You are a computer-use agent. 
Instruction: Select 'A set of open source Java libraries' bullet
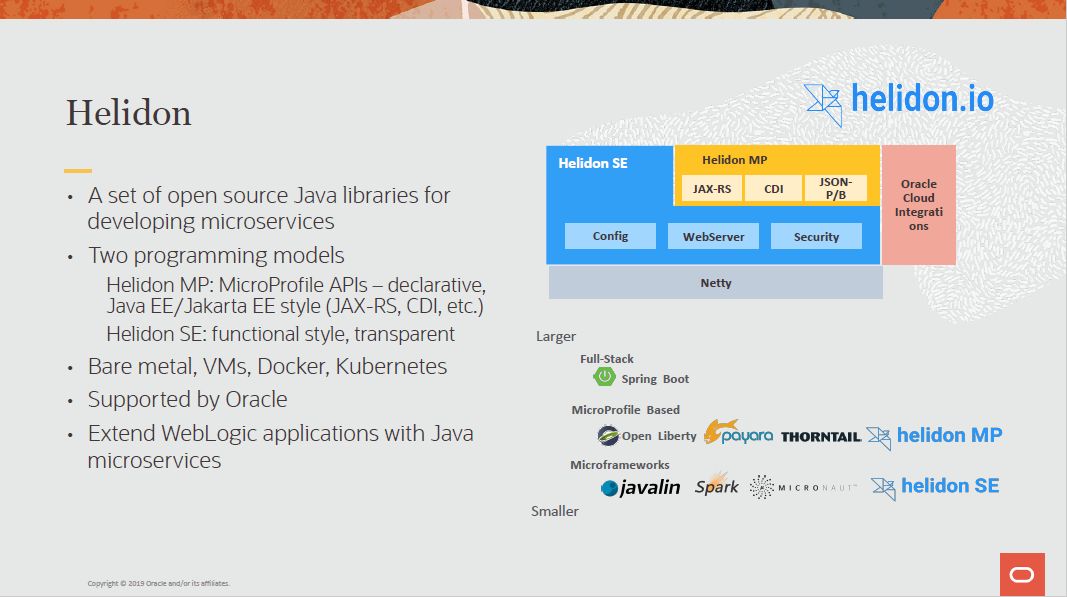(269, 208)
